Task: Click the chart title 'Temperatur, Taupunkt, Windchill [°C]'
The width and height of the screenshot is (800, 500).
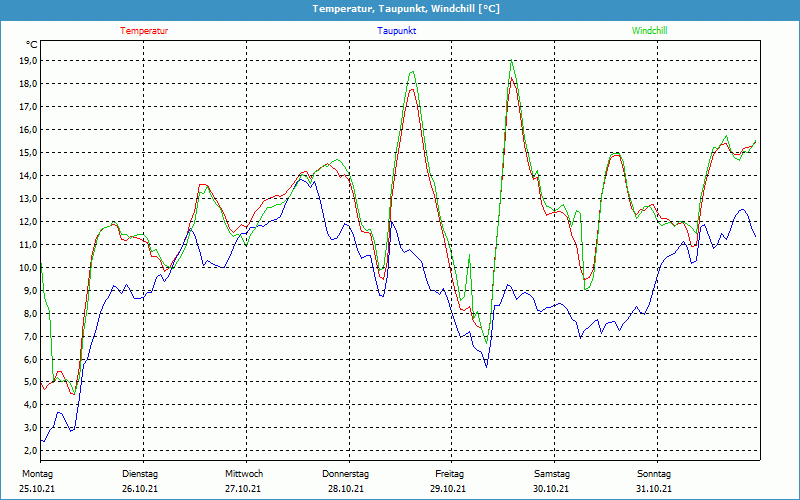Action: point(399,9)
